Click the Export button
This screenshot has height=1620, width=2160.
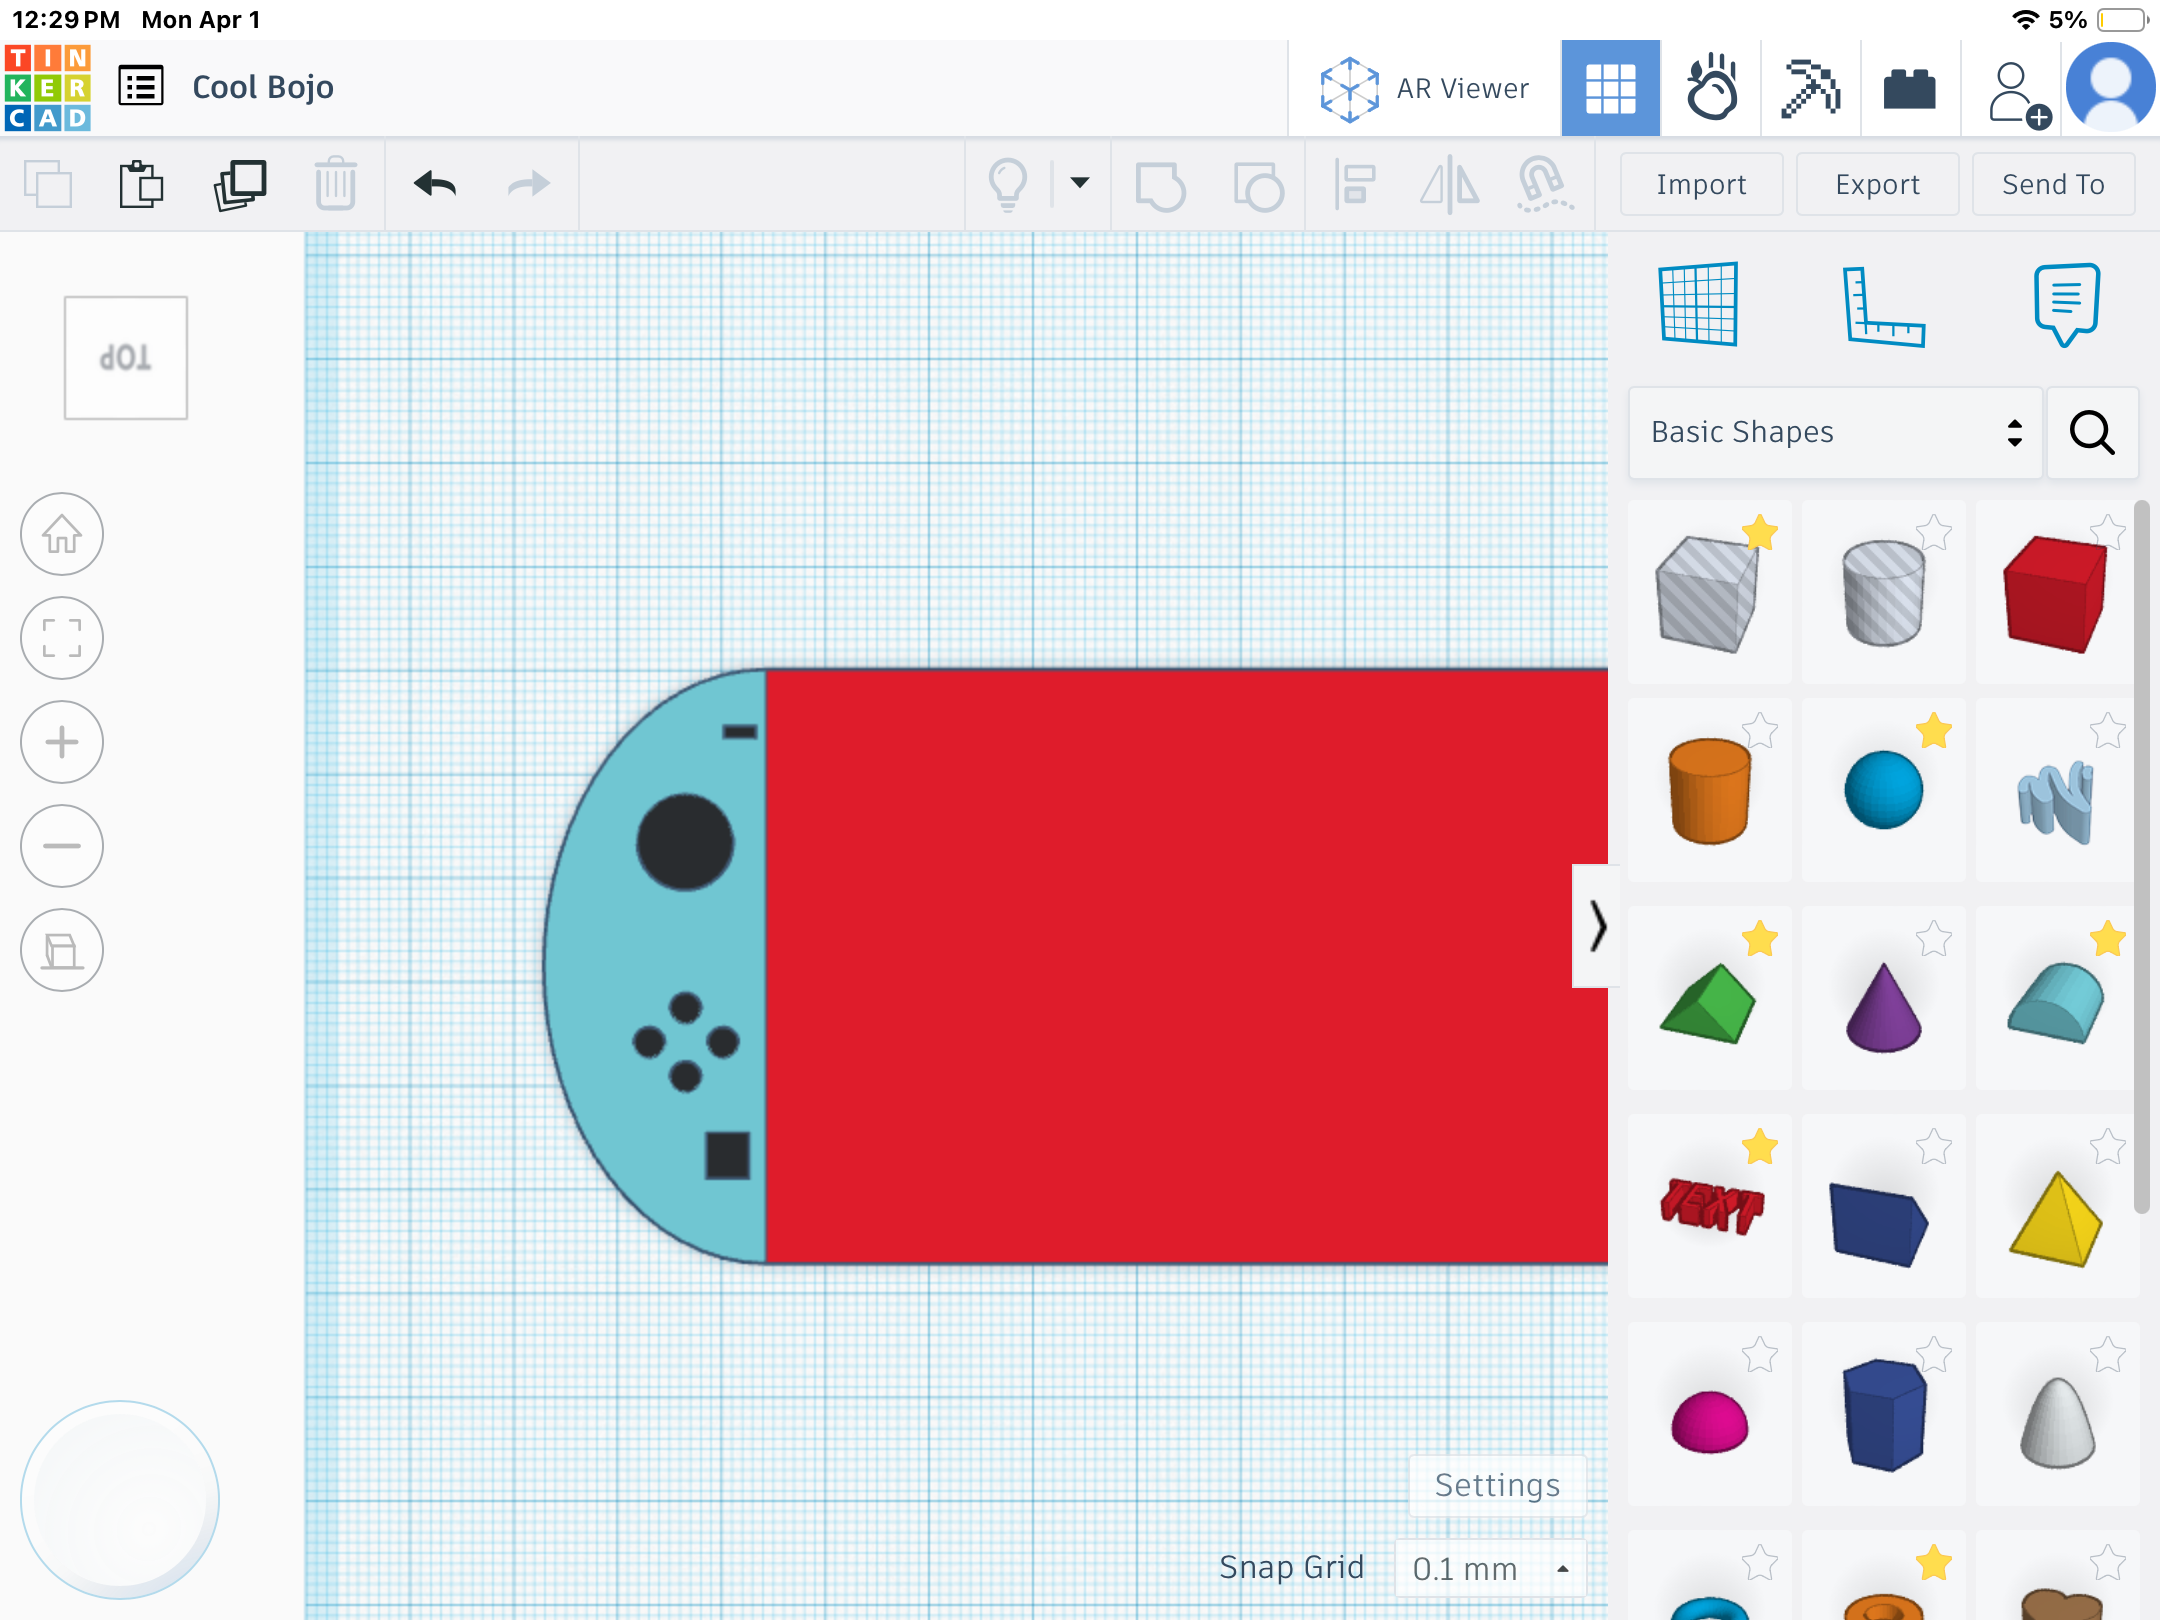click(x=1877, y=184)
